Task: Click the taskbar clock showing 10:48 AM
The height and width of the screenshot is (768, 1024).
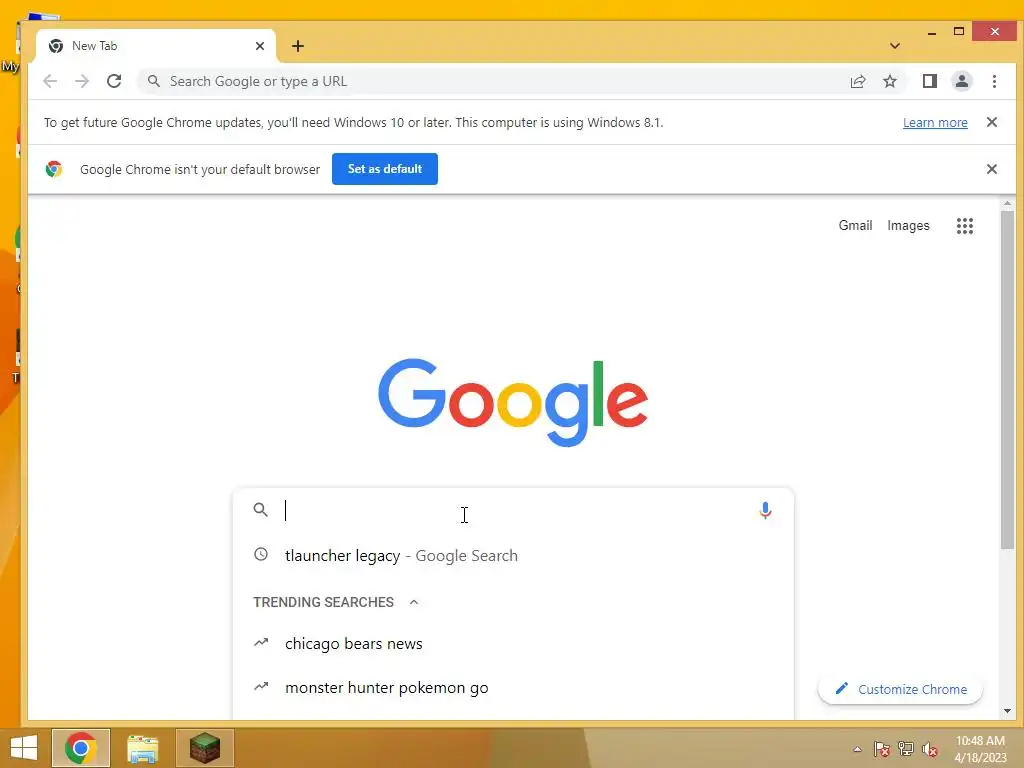Action: click(x=980, y=749)
